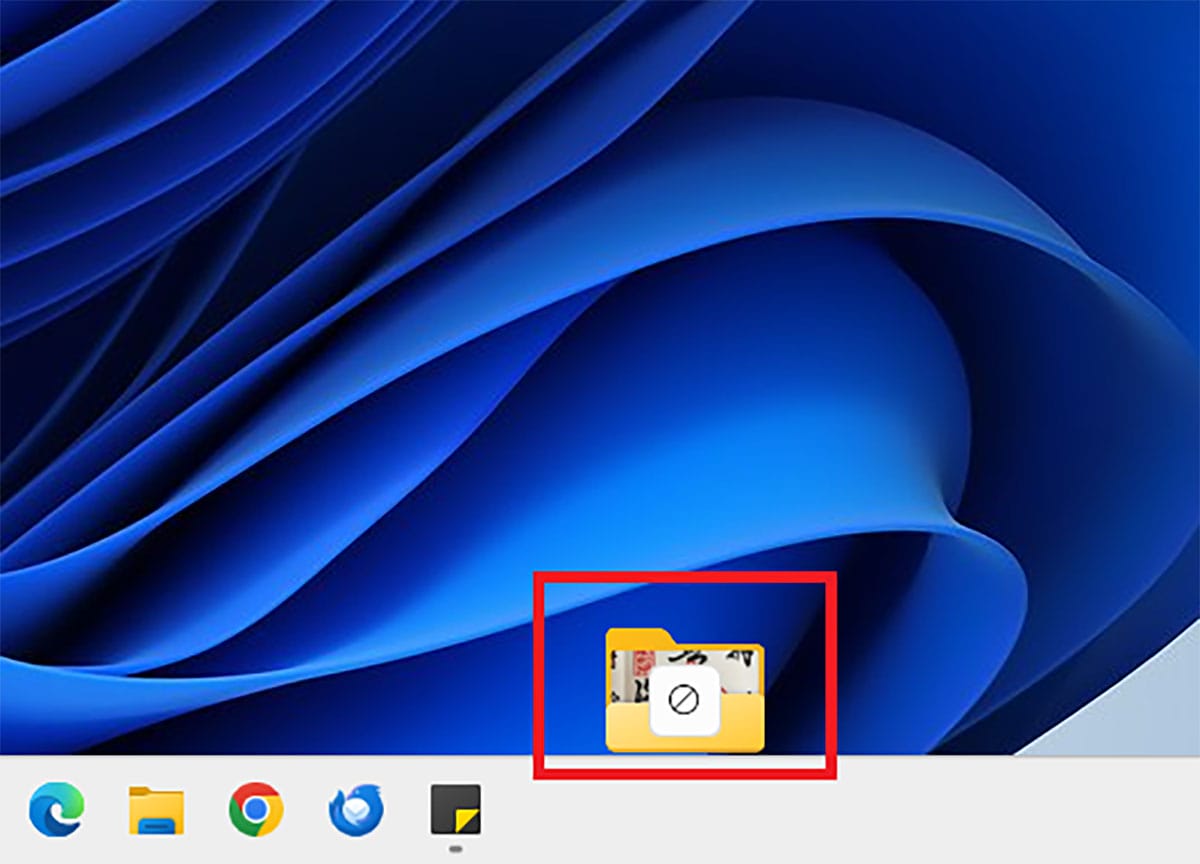Open the Sticky Notes app on the taskbar

pyautogui.click(x=455, y=810)
